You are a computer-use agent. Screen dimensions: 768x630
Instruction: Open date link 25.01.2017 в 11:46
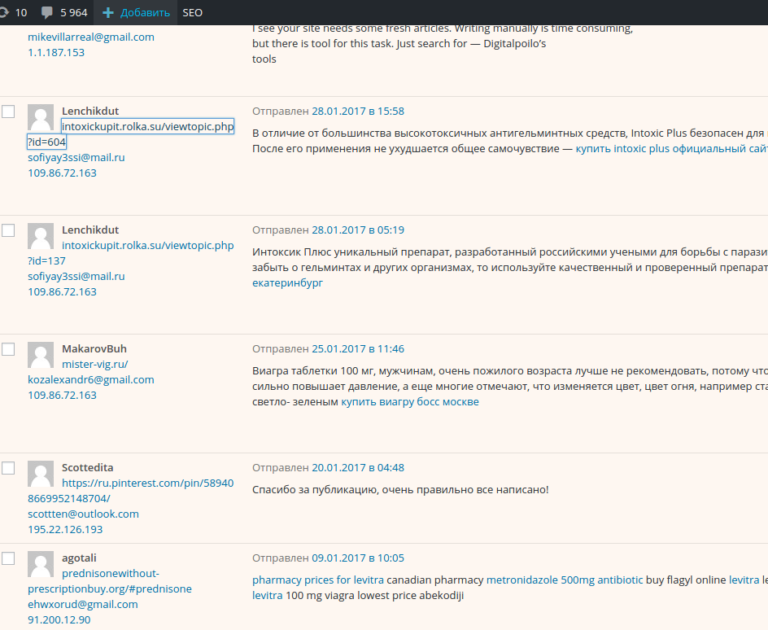(358, 349)
